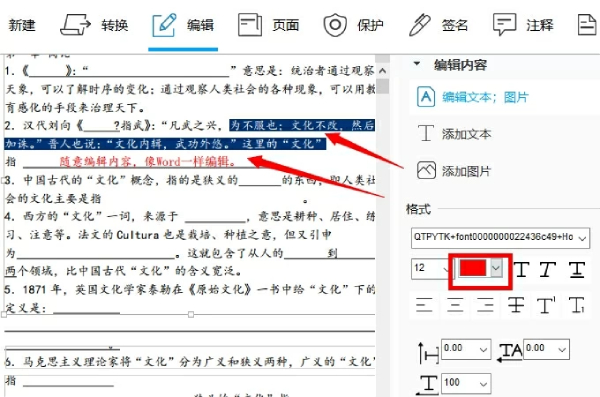Viewport: 600px width, 397px height.
Task: Click the shield protect icon
Action: (x=335, y=25)
